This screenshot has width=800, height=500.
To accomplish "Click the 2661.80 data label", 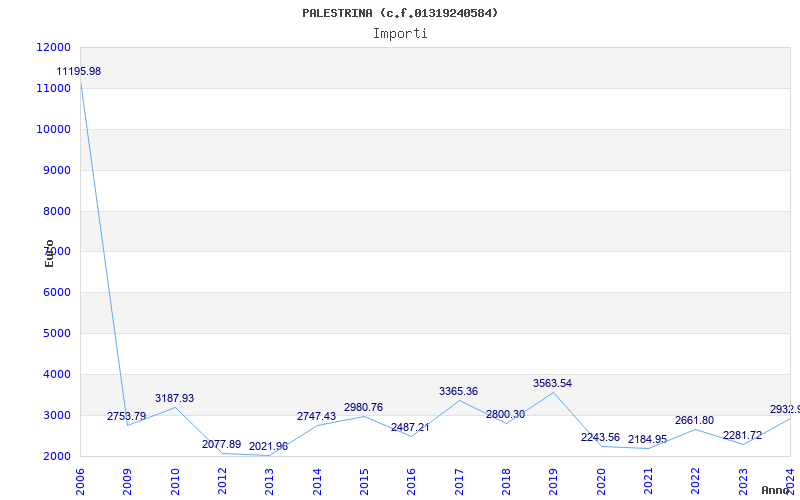I will (694, 420).
